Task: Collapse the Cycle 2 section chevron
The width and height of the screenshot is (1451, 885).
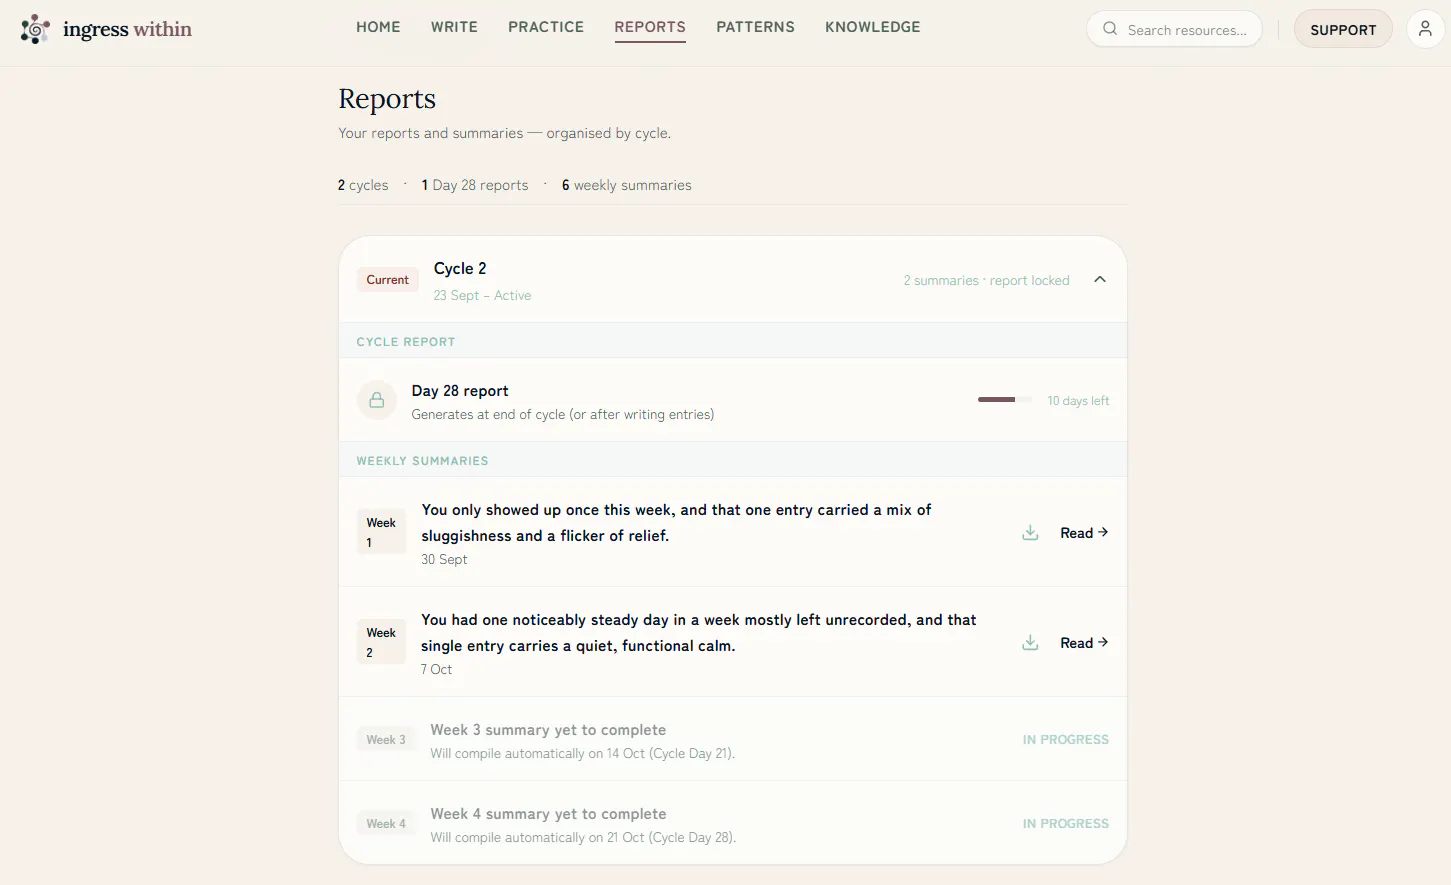Action: 1100,280
